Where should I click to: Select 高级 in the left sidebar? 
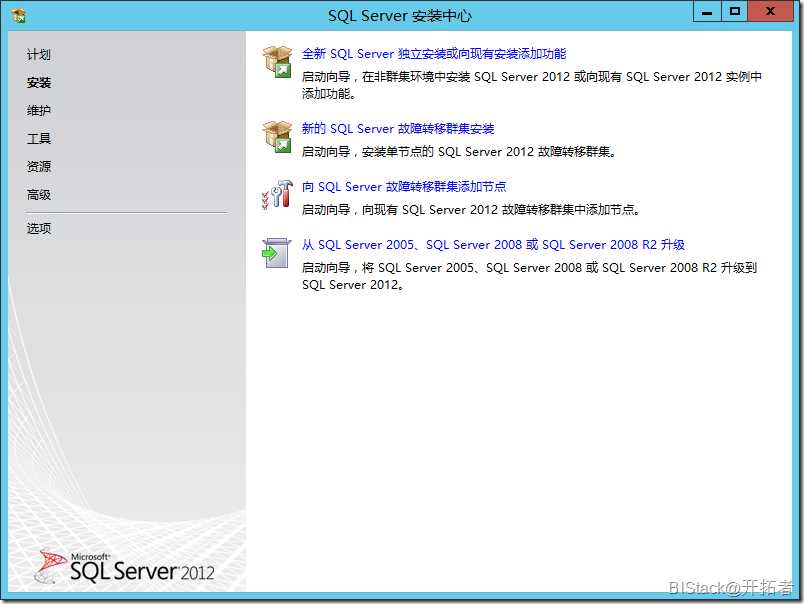click(39, 195)
